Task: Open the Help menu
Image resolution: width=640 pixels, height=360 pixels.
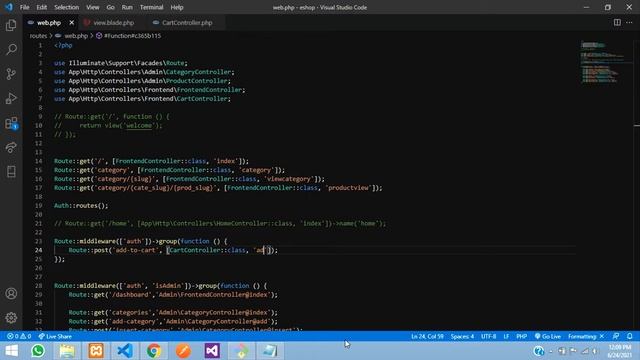Action: pos(177,7)
